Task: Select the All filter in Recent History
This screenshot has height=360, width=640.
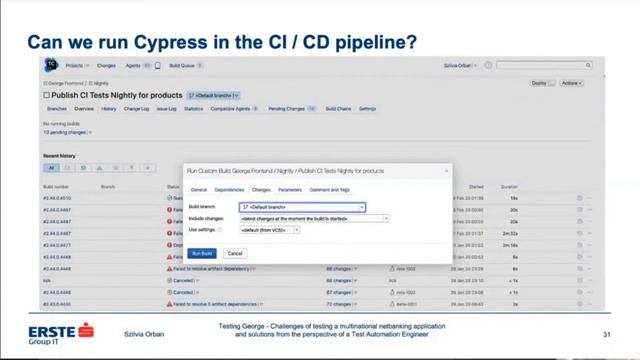Action: tap(51, 168)
